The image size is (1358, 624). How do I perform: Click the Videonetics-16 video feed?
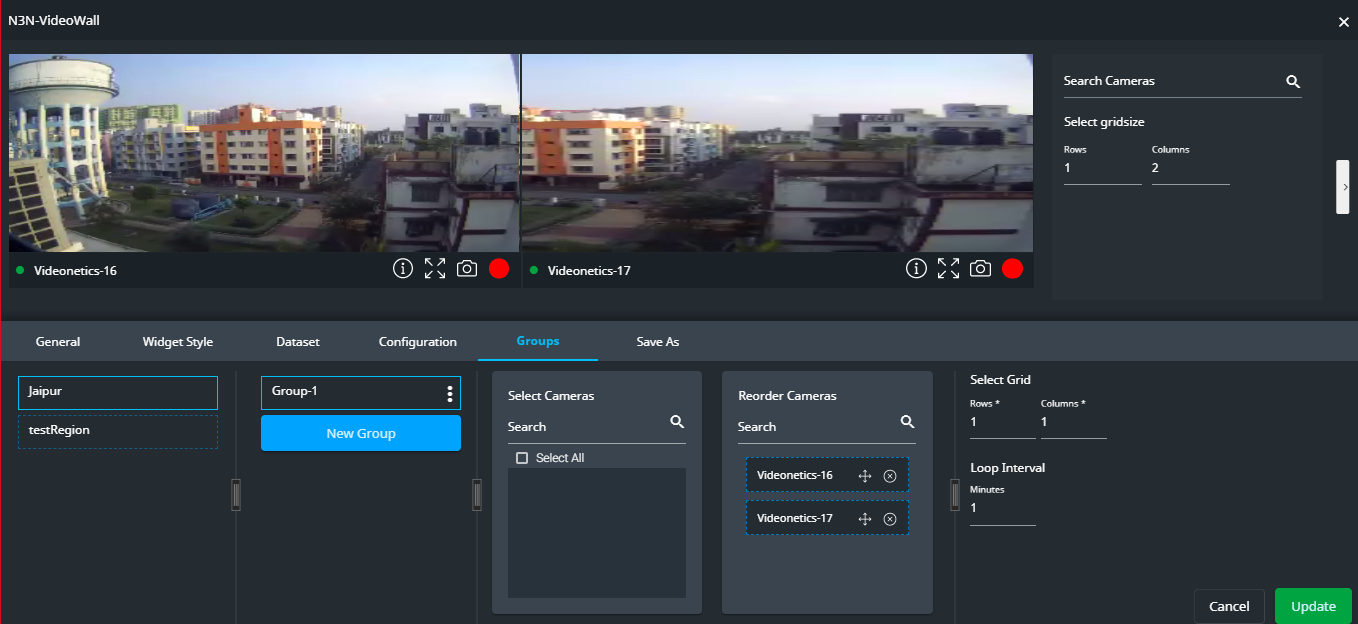[264, 153]
